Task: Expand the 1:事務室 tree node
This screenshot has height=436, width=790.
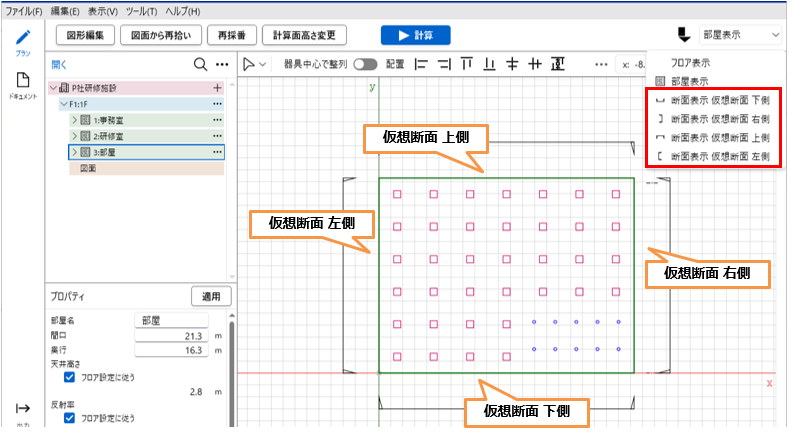Action: coord(74,120)
